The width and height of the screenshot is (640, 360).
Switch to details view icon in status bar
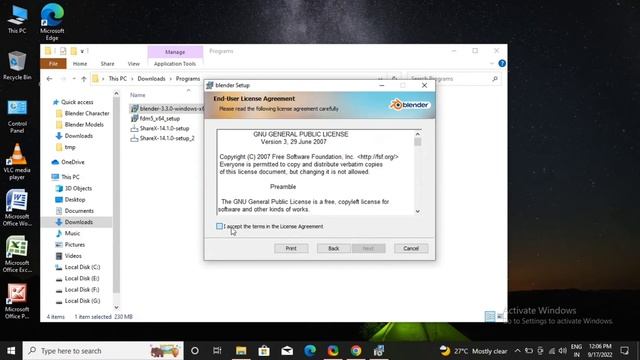(x=490, y=316)
